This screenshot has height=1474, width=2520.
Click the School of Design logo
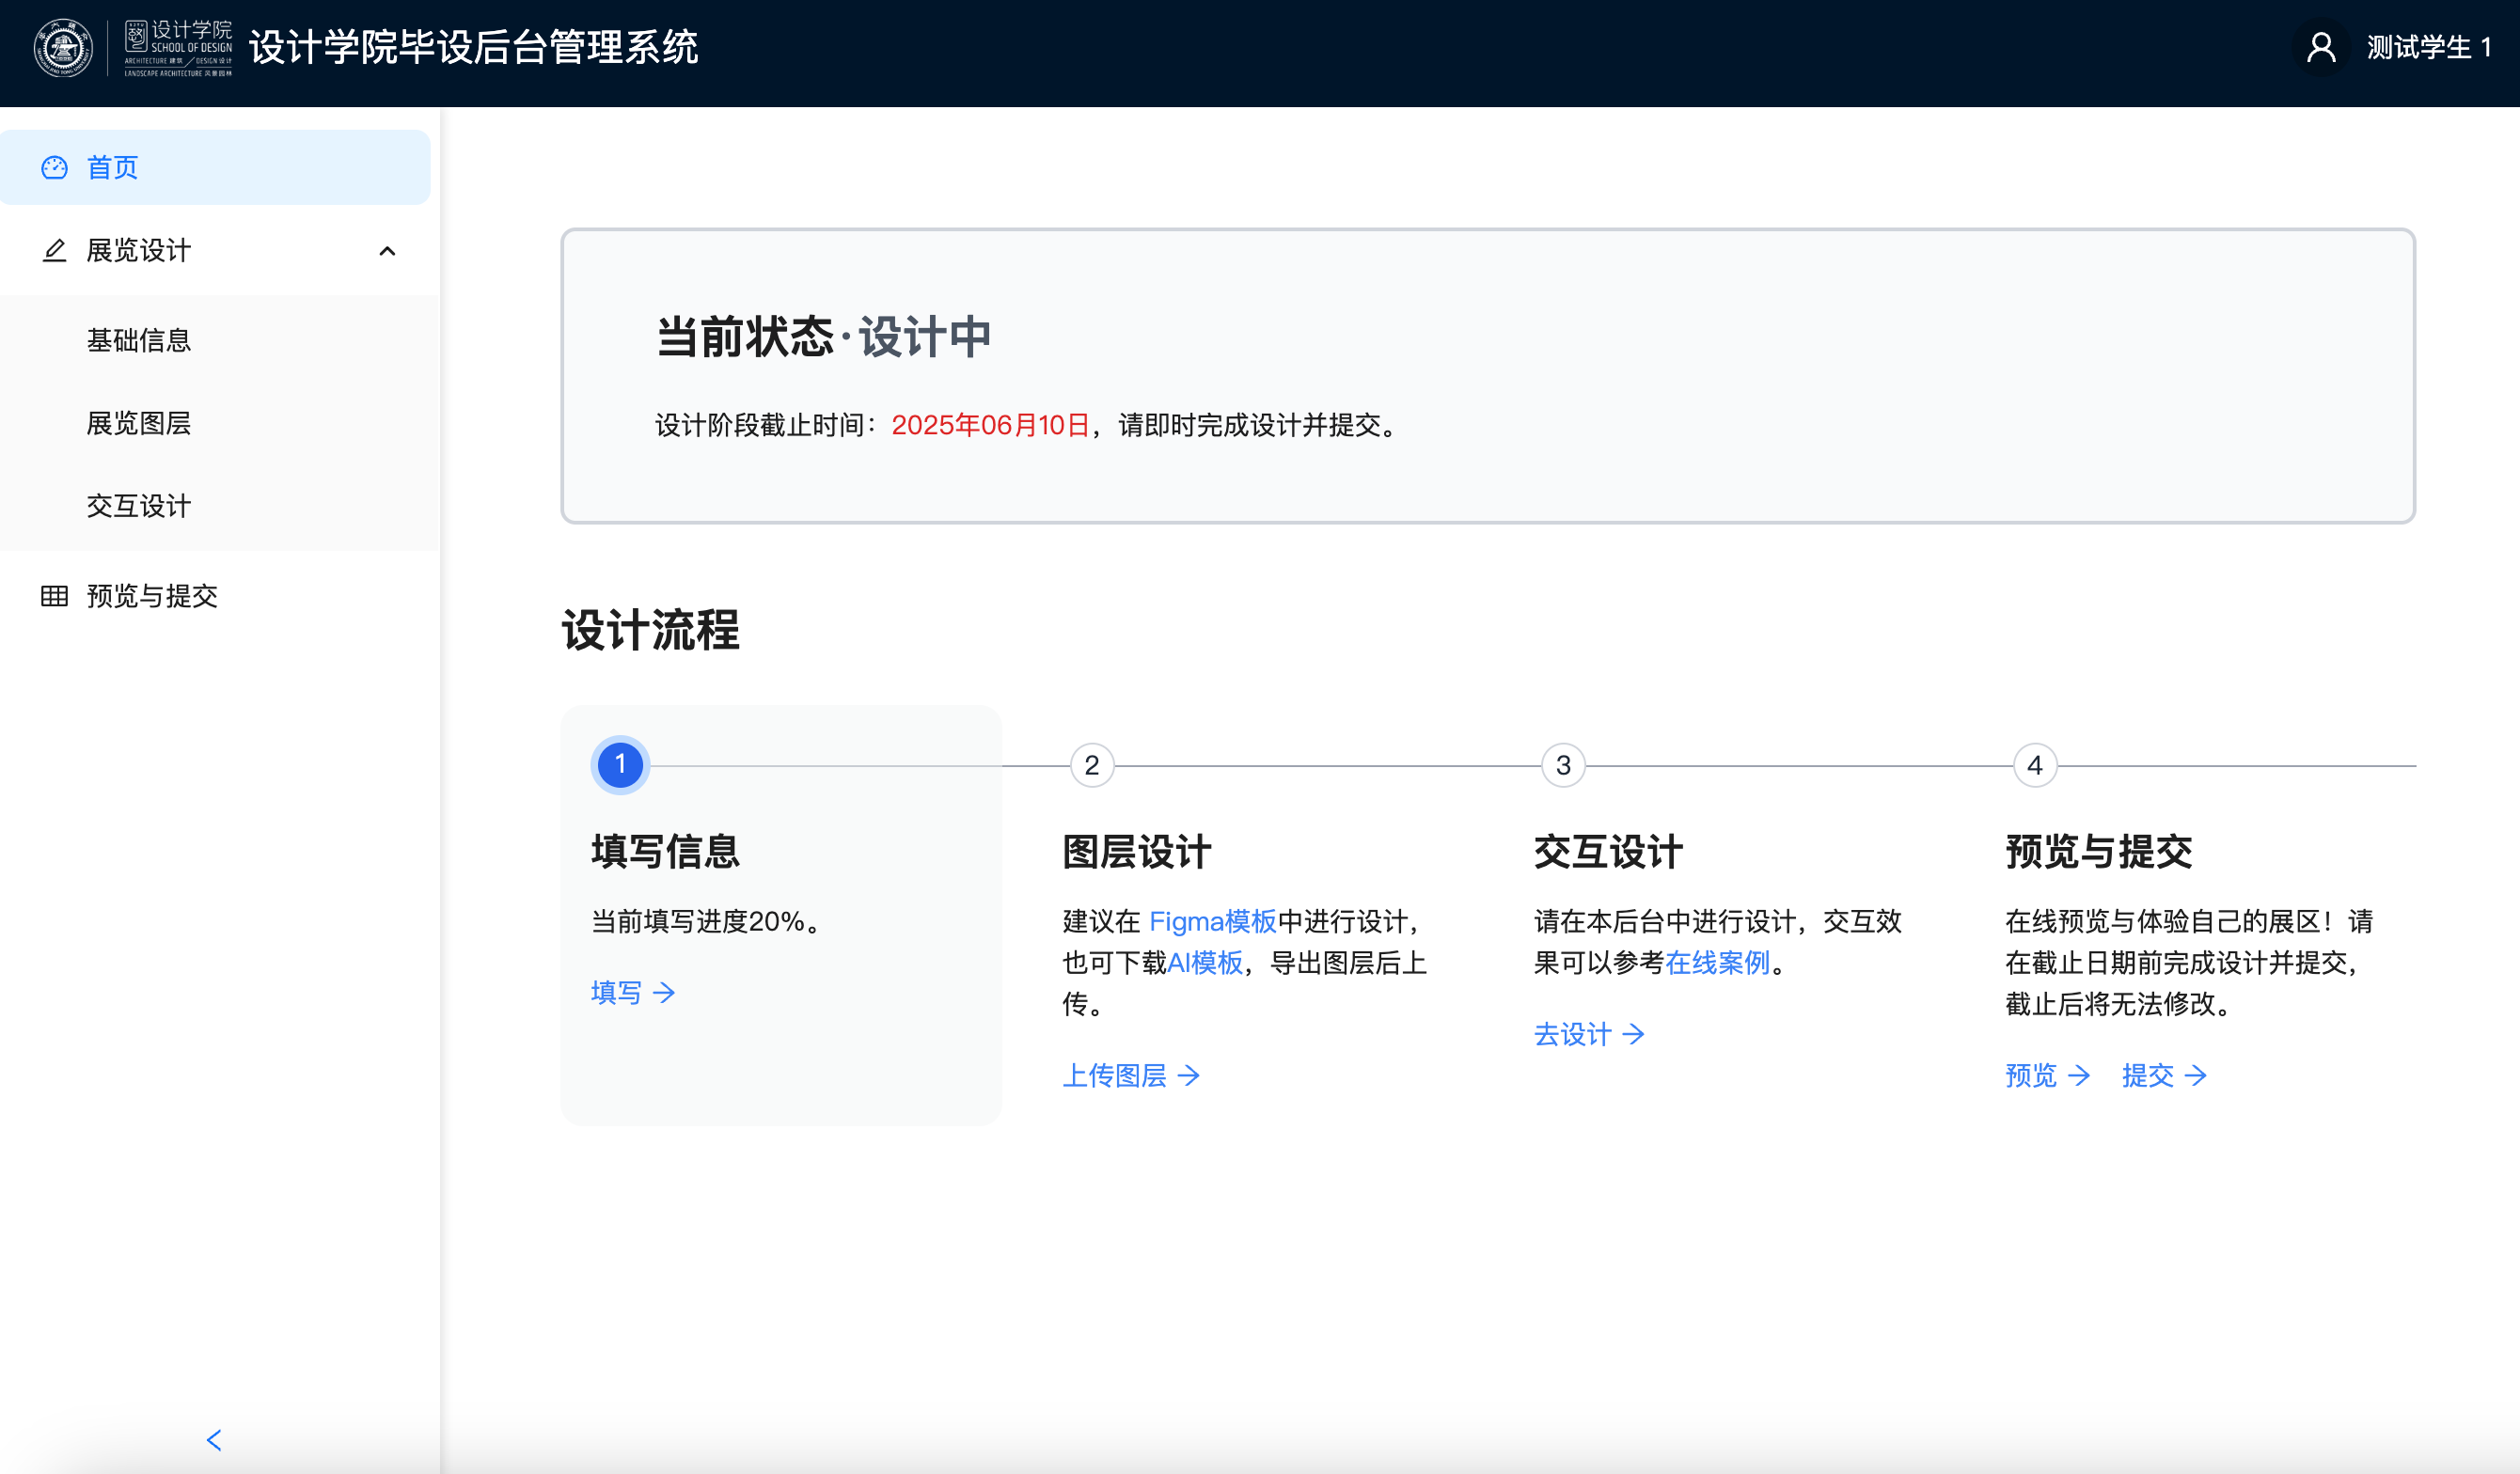pyautogui.click(x=178, y=48)
